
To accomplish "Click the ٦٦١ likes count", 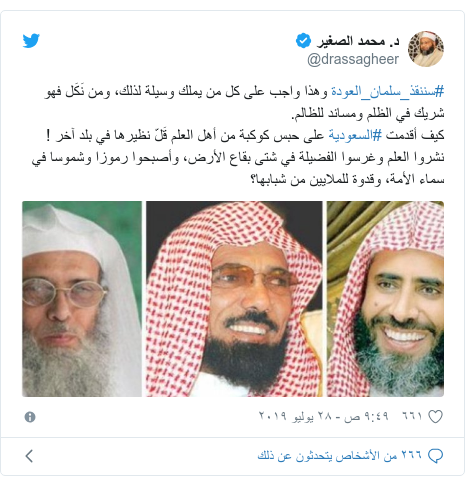I will [x=412, y=416].
